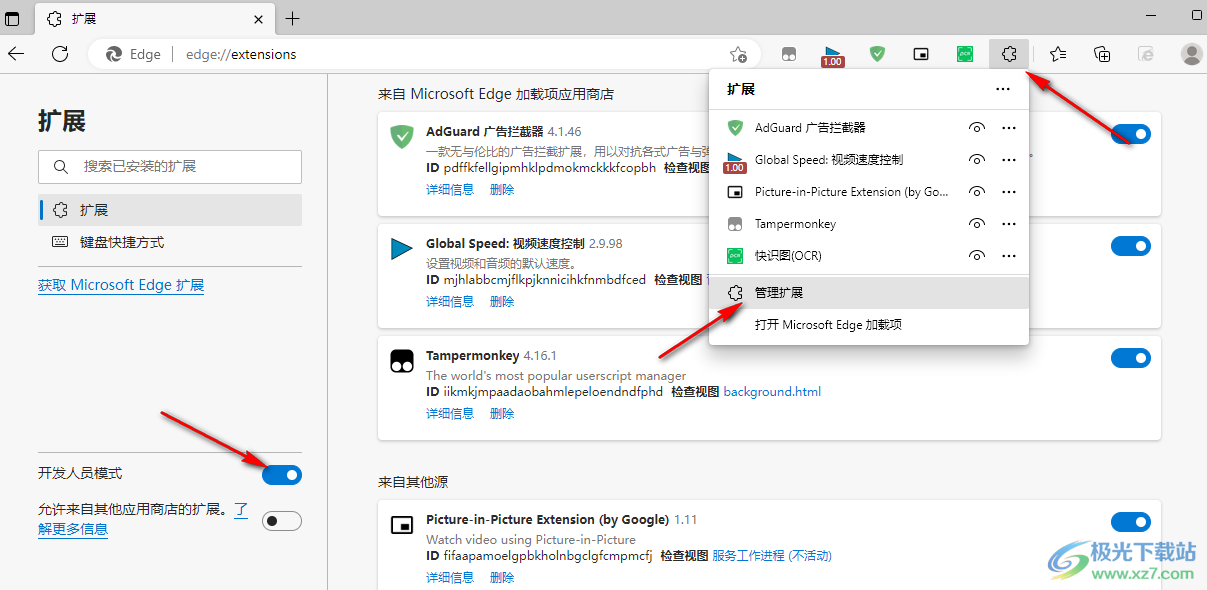
Task: Click the 快识图(OCR) icon in the popup list
Action: (735, 256)
